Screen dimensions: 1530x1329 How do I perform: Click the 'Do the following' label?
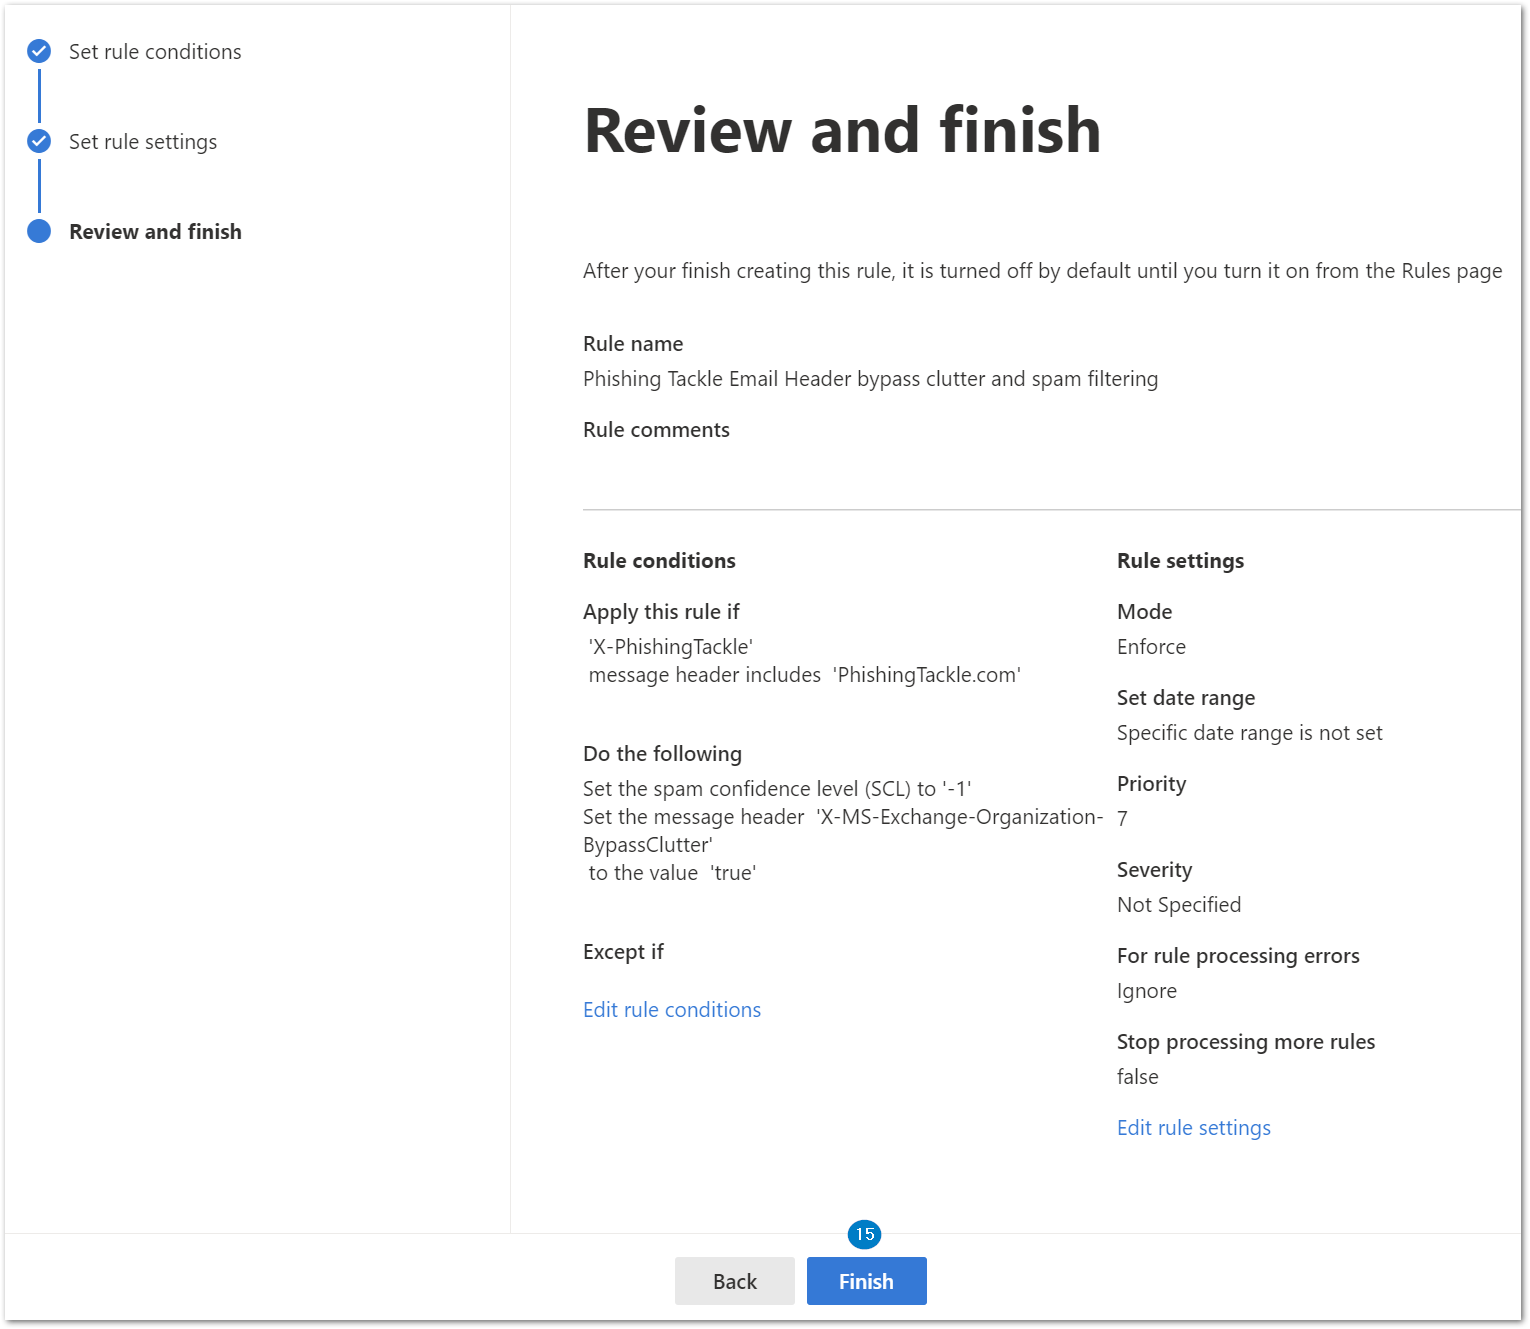662,754
